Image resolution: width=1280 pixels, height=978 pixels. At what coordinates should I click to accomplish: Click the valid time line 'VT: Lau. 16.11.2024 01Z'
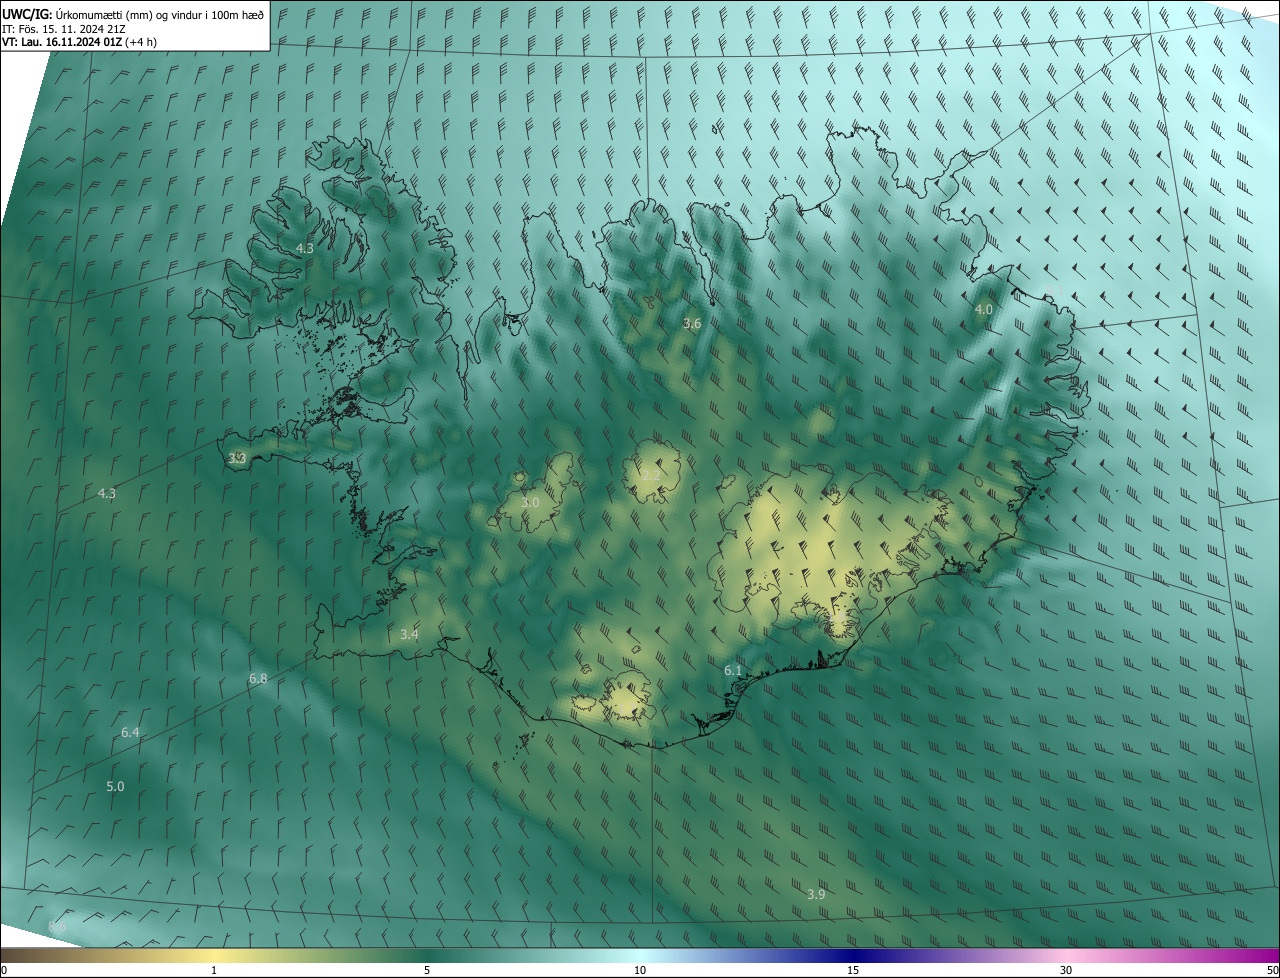point(62,42)
